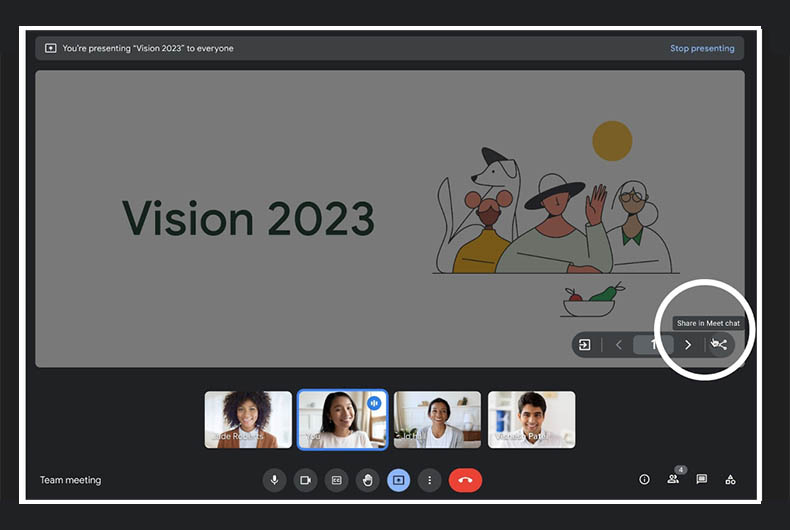Open the exit slideshow icon in slide controls
The width and height of the screenshot is (790, 530).
tap(585, 345)
